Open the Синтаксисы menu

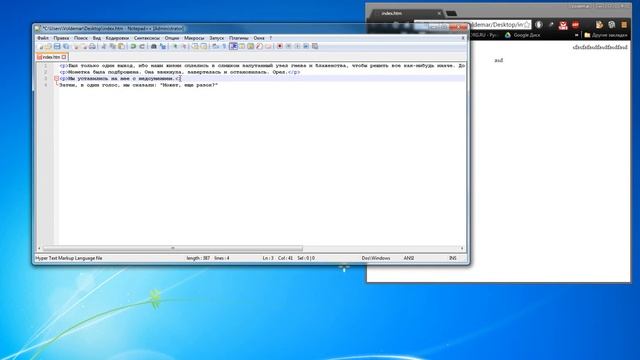coord(147,38)
